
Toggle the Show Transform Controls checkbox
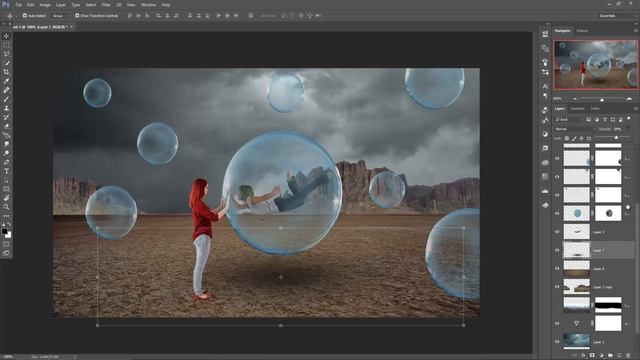(x=77, y=16)
